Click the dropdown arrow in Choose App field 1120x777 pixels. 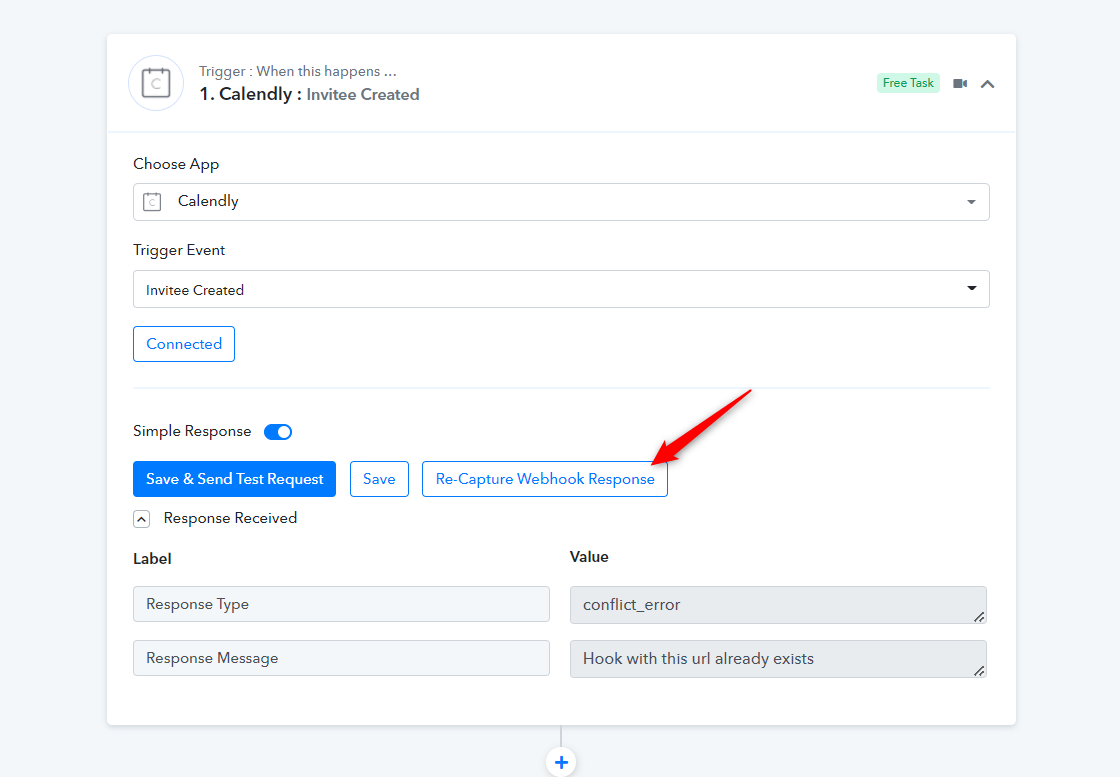coord(971,202)
